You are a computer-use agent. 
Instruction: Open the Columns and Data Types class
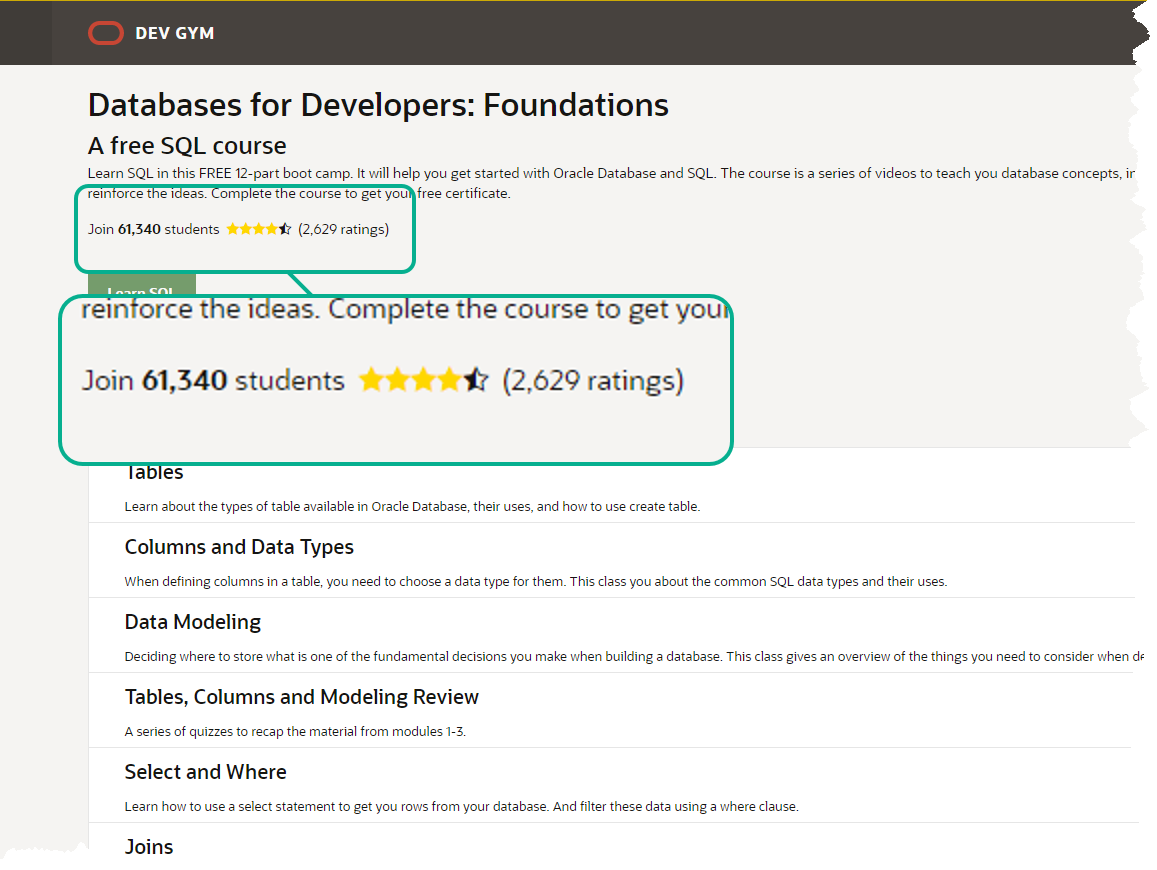pos(239,548)
